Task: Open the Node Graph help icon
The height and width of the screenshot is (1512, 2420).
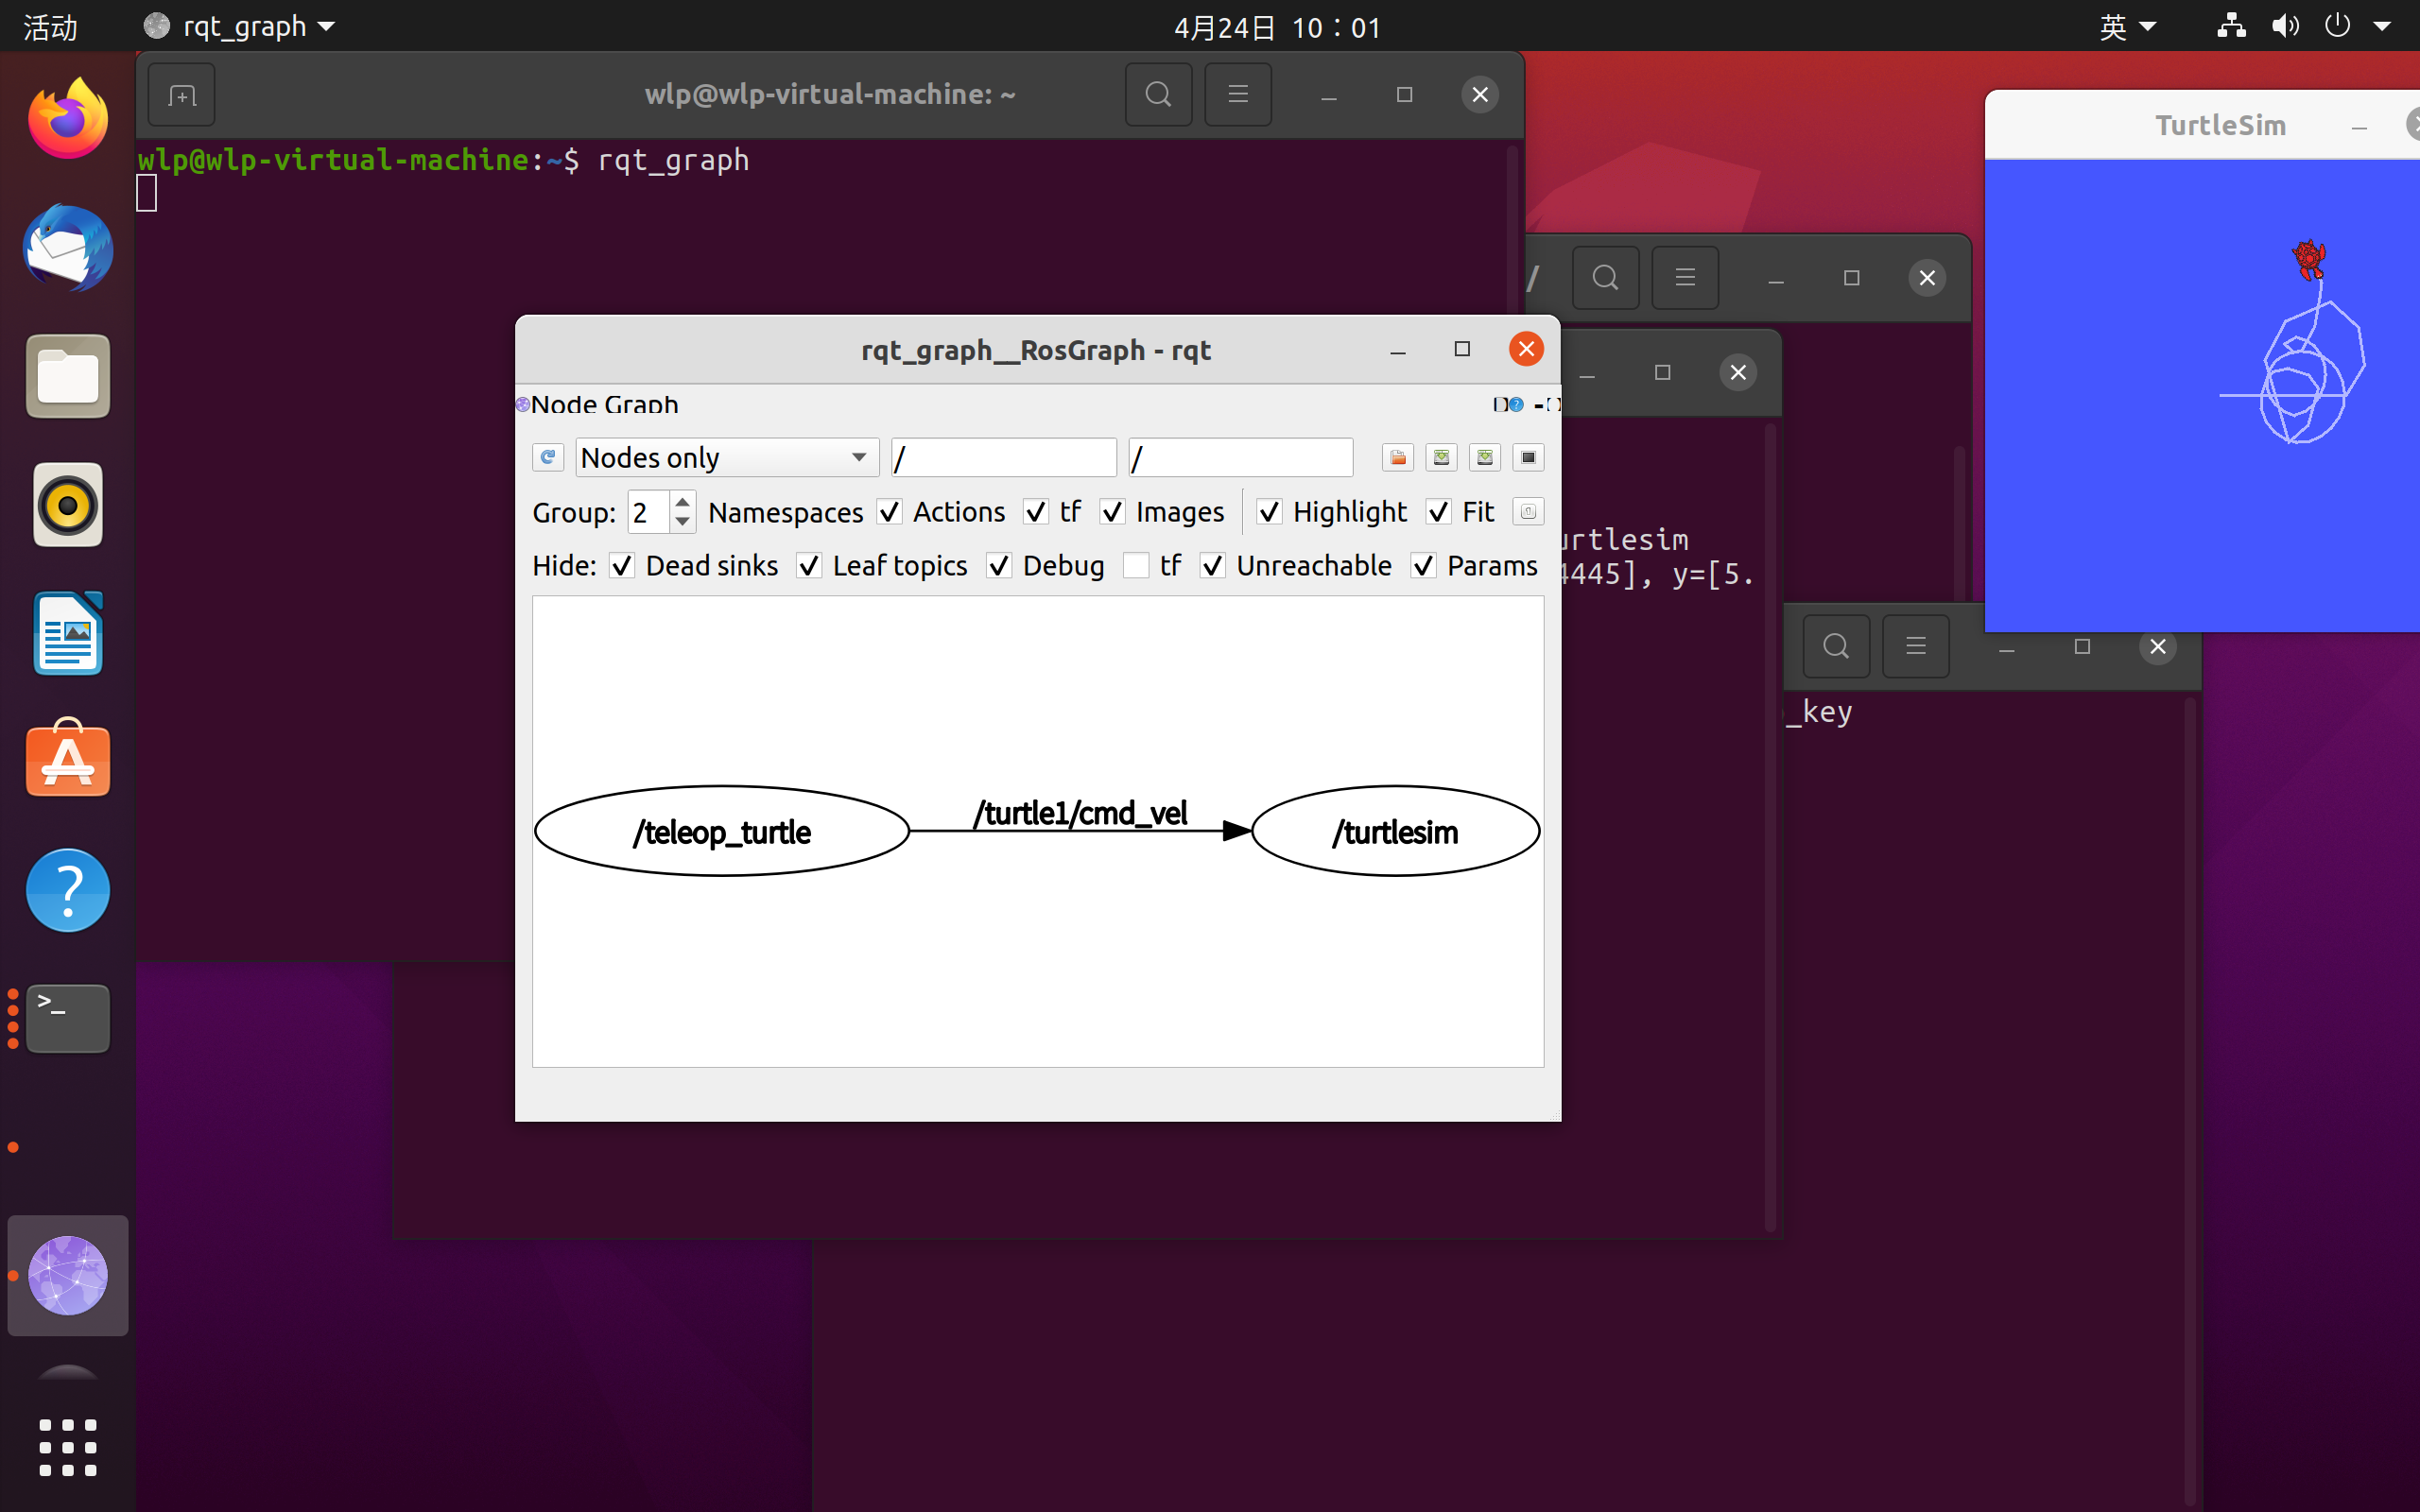Action: coord(1516,404)
